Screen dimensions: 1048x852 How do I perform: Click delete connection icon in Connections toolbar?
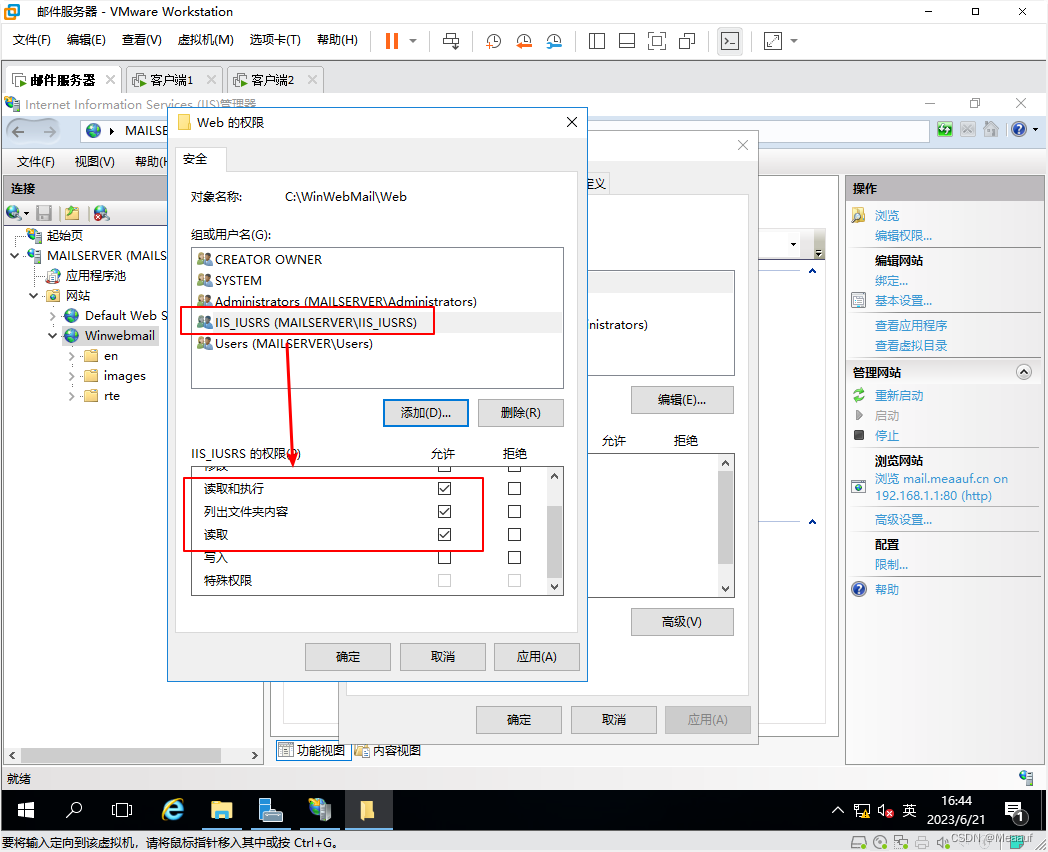(x=101, y=213)
